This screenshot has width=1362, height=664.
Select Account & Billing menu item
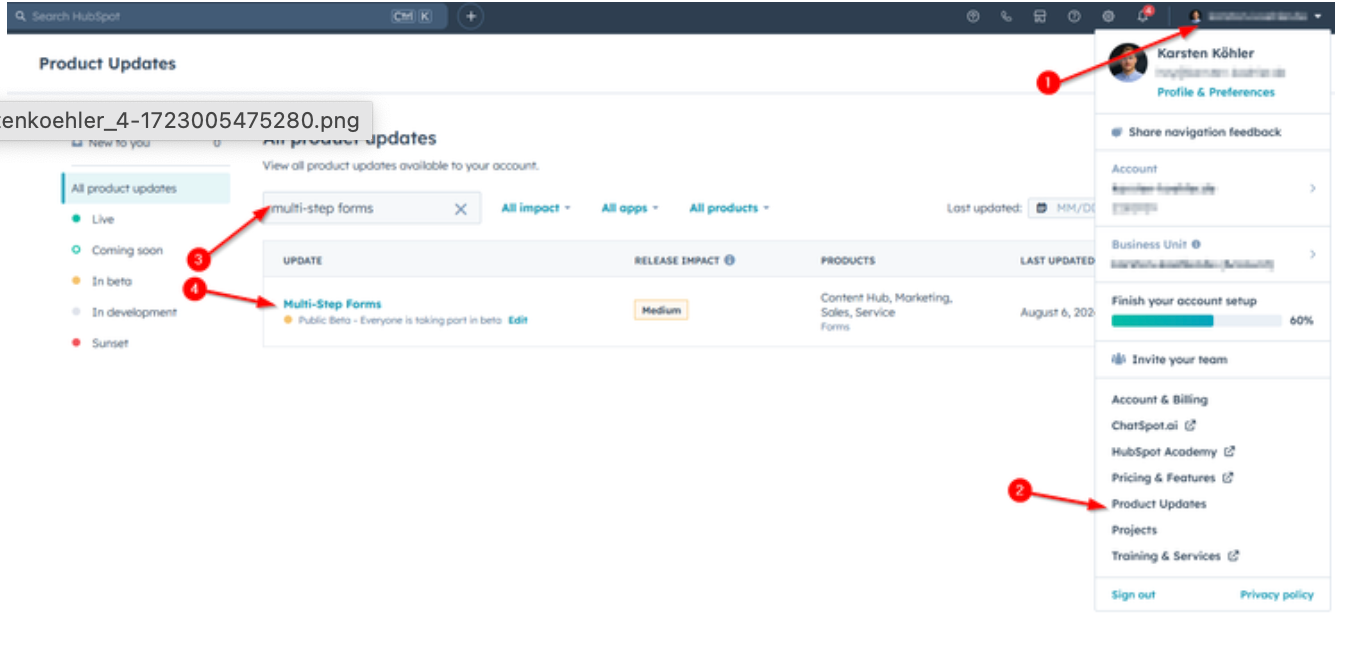point(1159,399)
